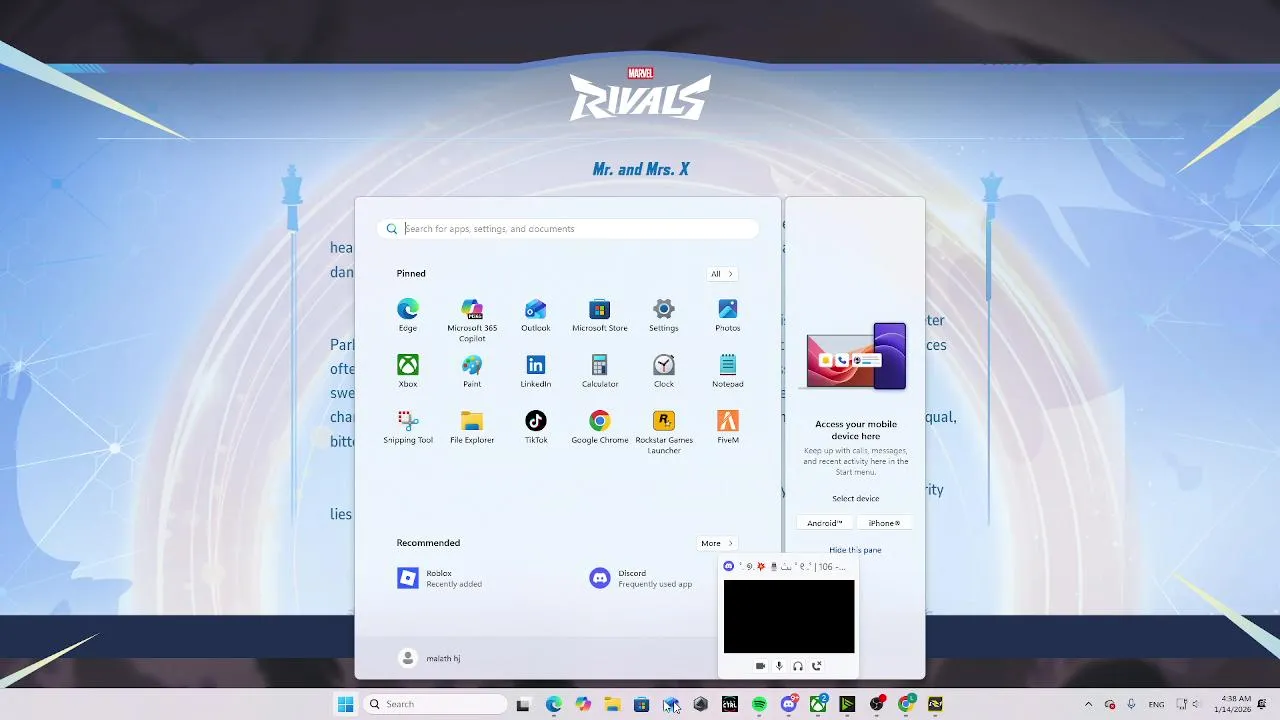This screenshot has width=1280, height=720.
Task: Open Google Chrome from the taskbar
Action: click(906, 704)
